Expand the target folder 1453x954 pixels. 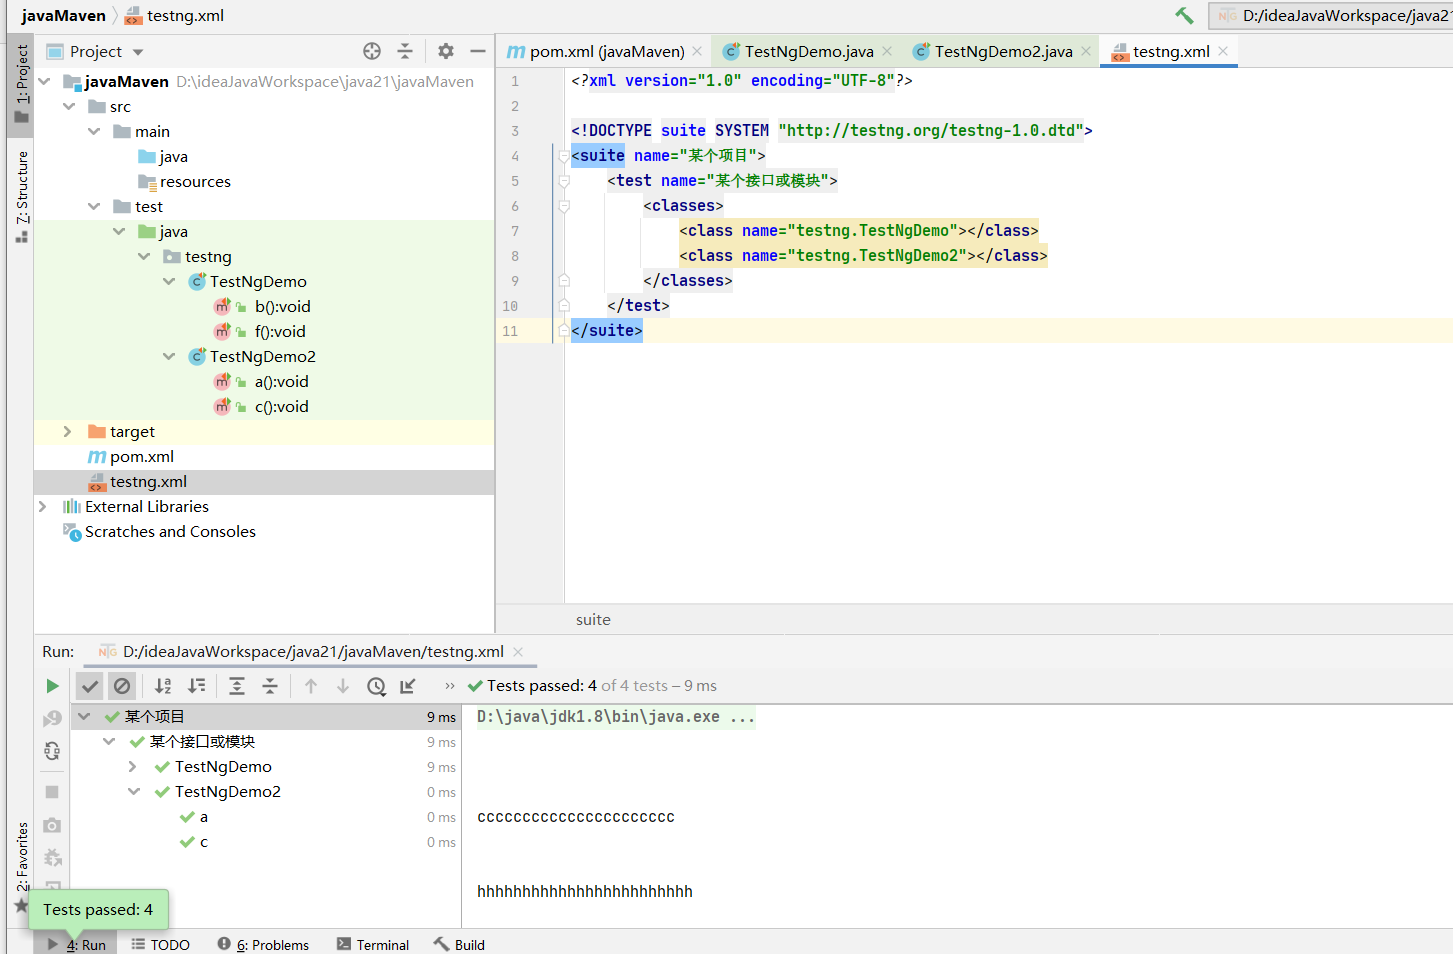[68, 431]
